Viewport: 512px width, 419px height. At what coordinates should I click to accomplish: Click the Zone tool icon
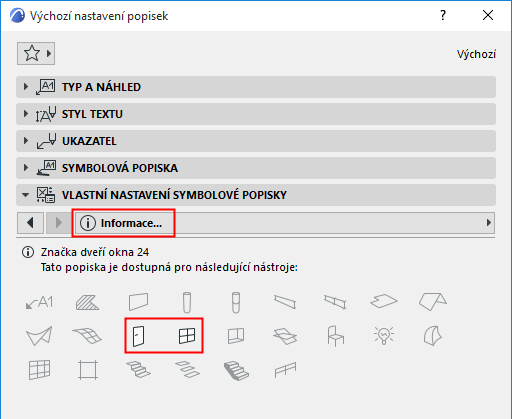(x=88, y=370)
